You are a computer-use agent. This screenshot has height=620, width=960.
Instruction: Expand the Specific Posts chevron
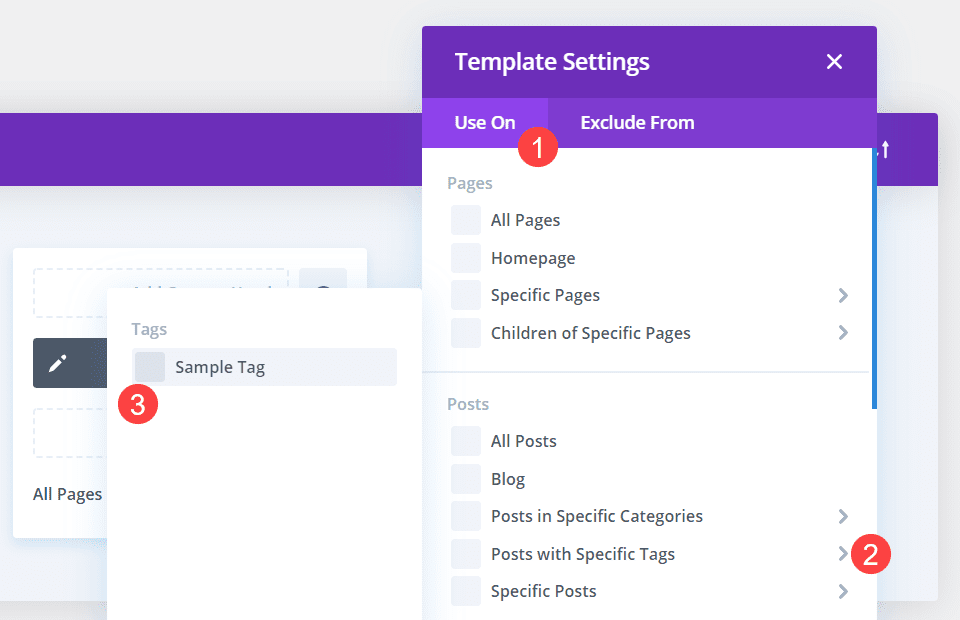click(x=843, y=592)
